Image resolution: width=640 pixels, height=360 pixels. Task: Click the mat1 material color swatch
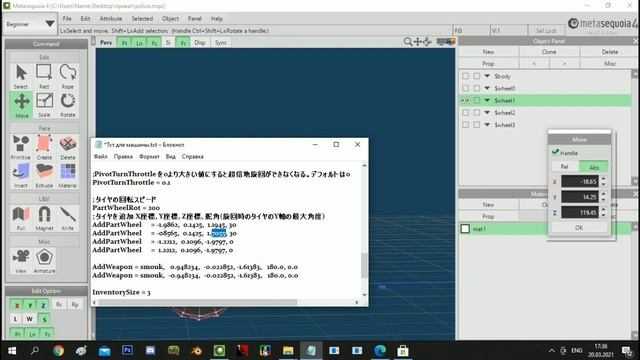465,229
